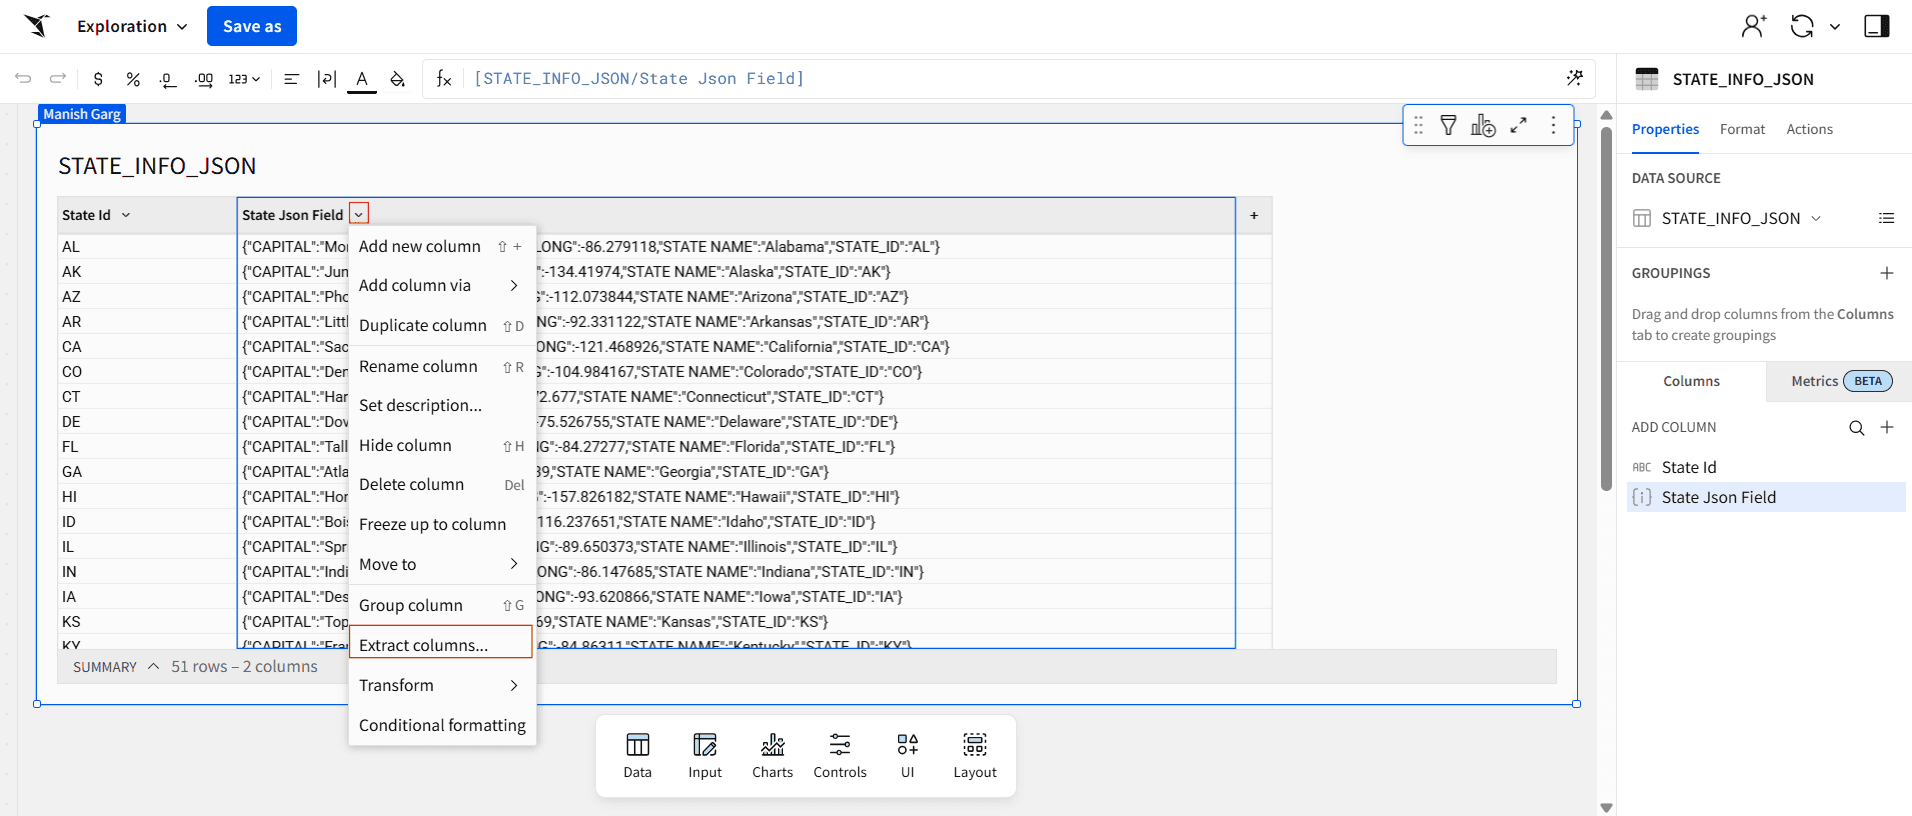Click the Input element button

705,756
